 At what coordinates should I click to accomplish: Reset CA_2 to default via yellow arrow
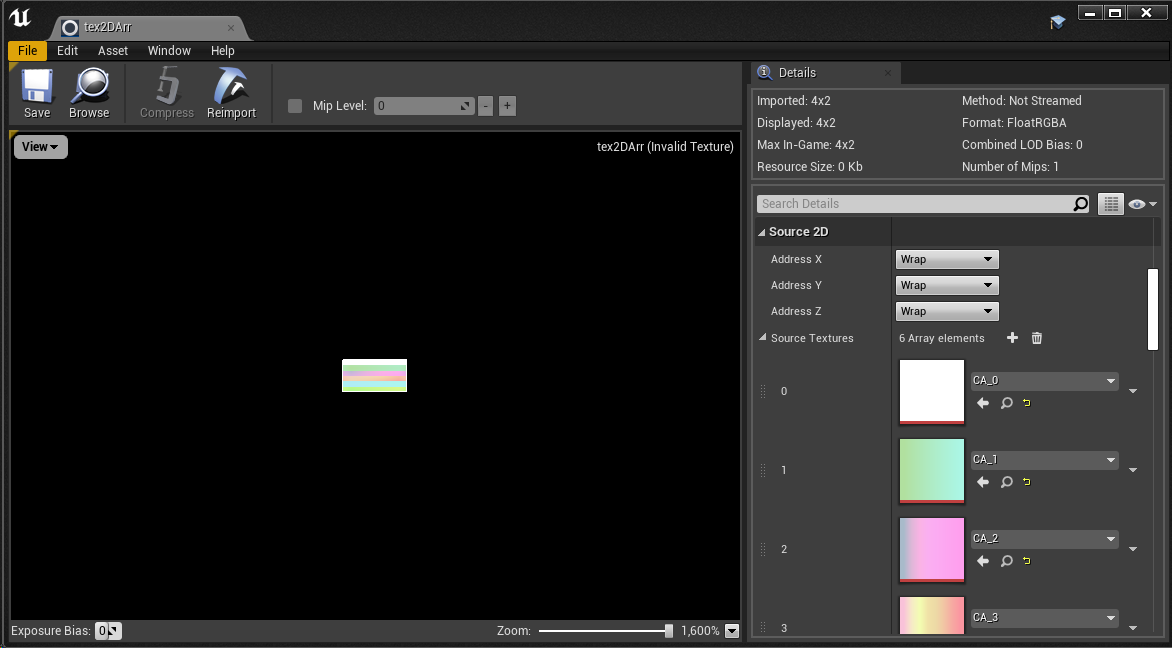click(1026, 561)
